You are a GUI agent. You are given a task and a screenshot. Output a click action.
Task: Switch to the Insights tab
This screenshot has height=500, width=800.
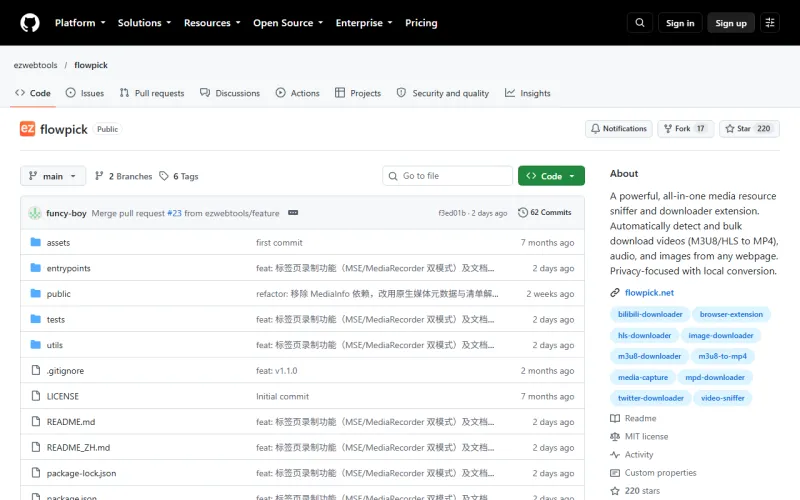click(528, 93)
